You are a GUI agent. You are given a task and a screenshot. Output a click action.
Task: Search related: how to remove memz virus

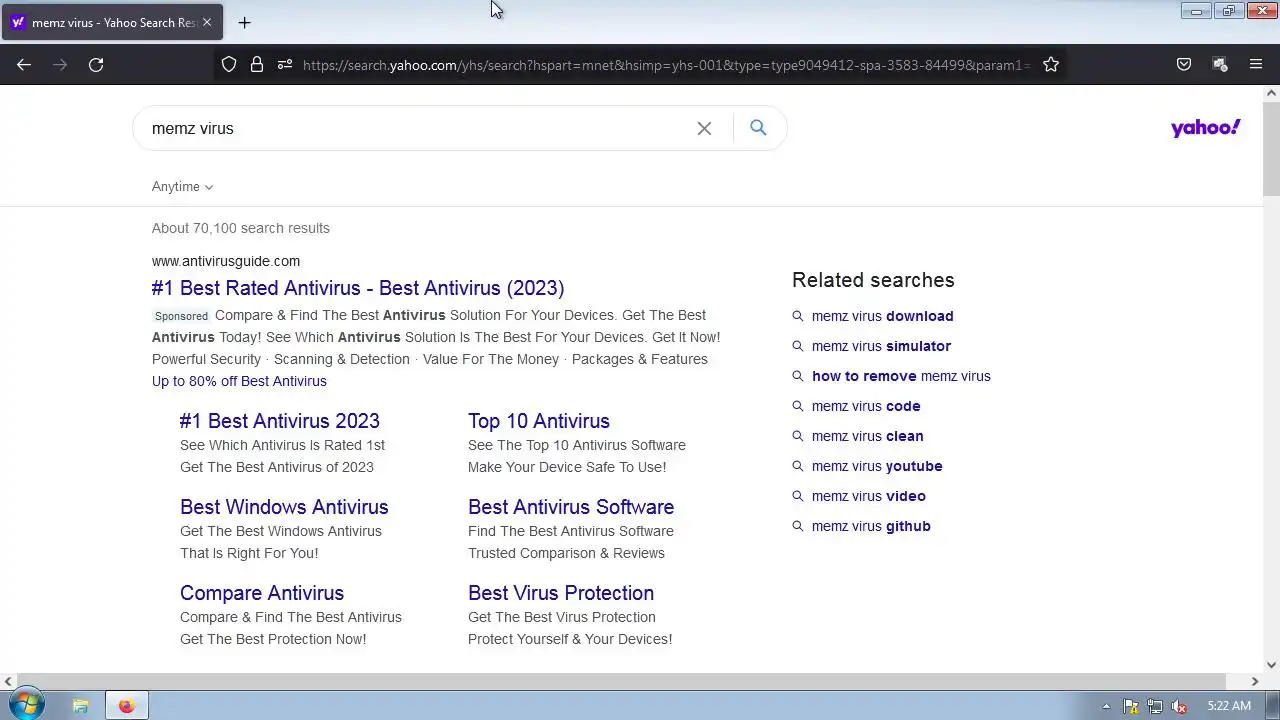[901, 376]
